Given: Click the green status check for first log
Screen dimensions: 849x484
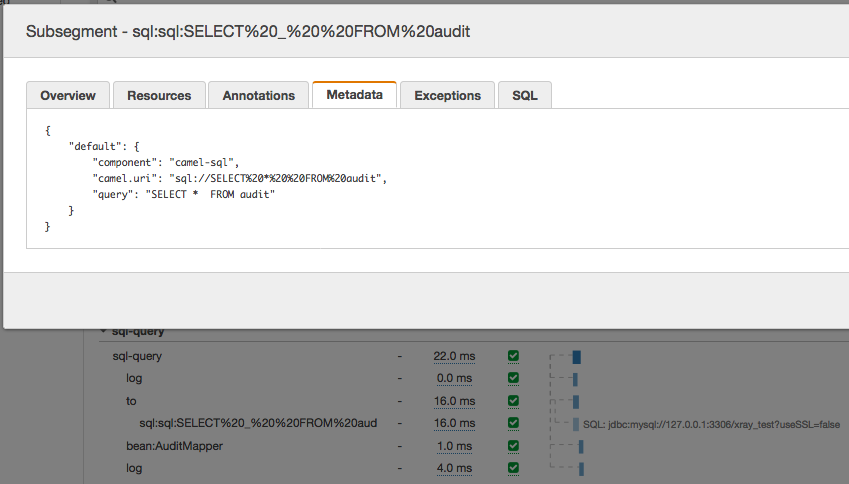Looking at the screenshot, I should pos(513,378).
